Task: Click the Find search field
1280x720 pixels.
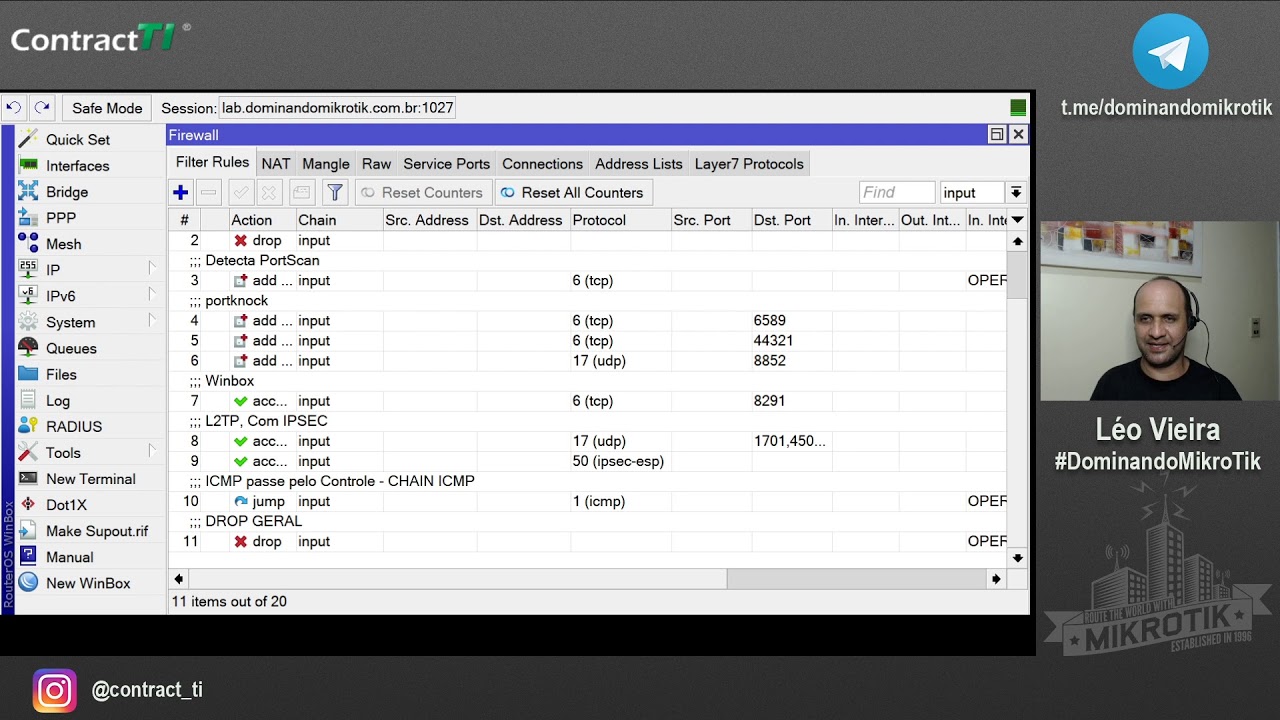Action: tap(897, 193)
